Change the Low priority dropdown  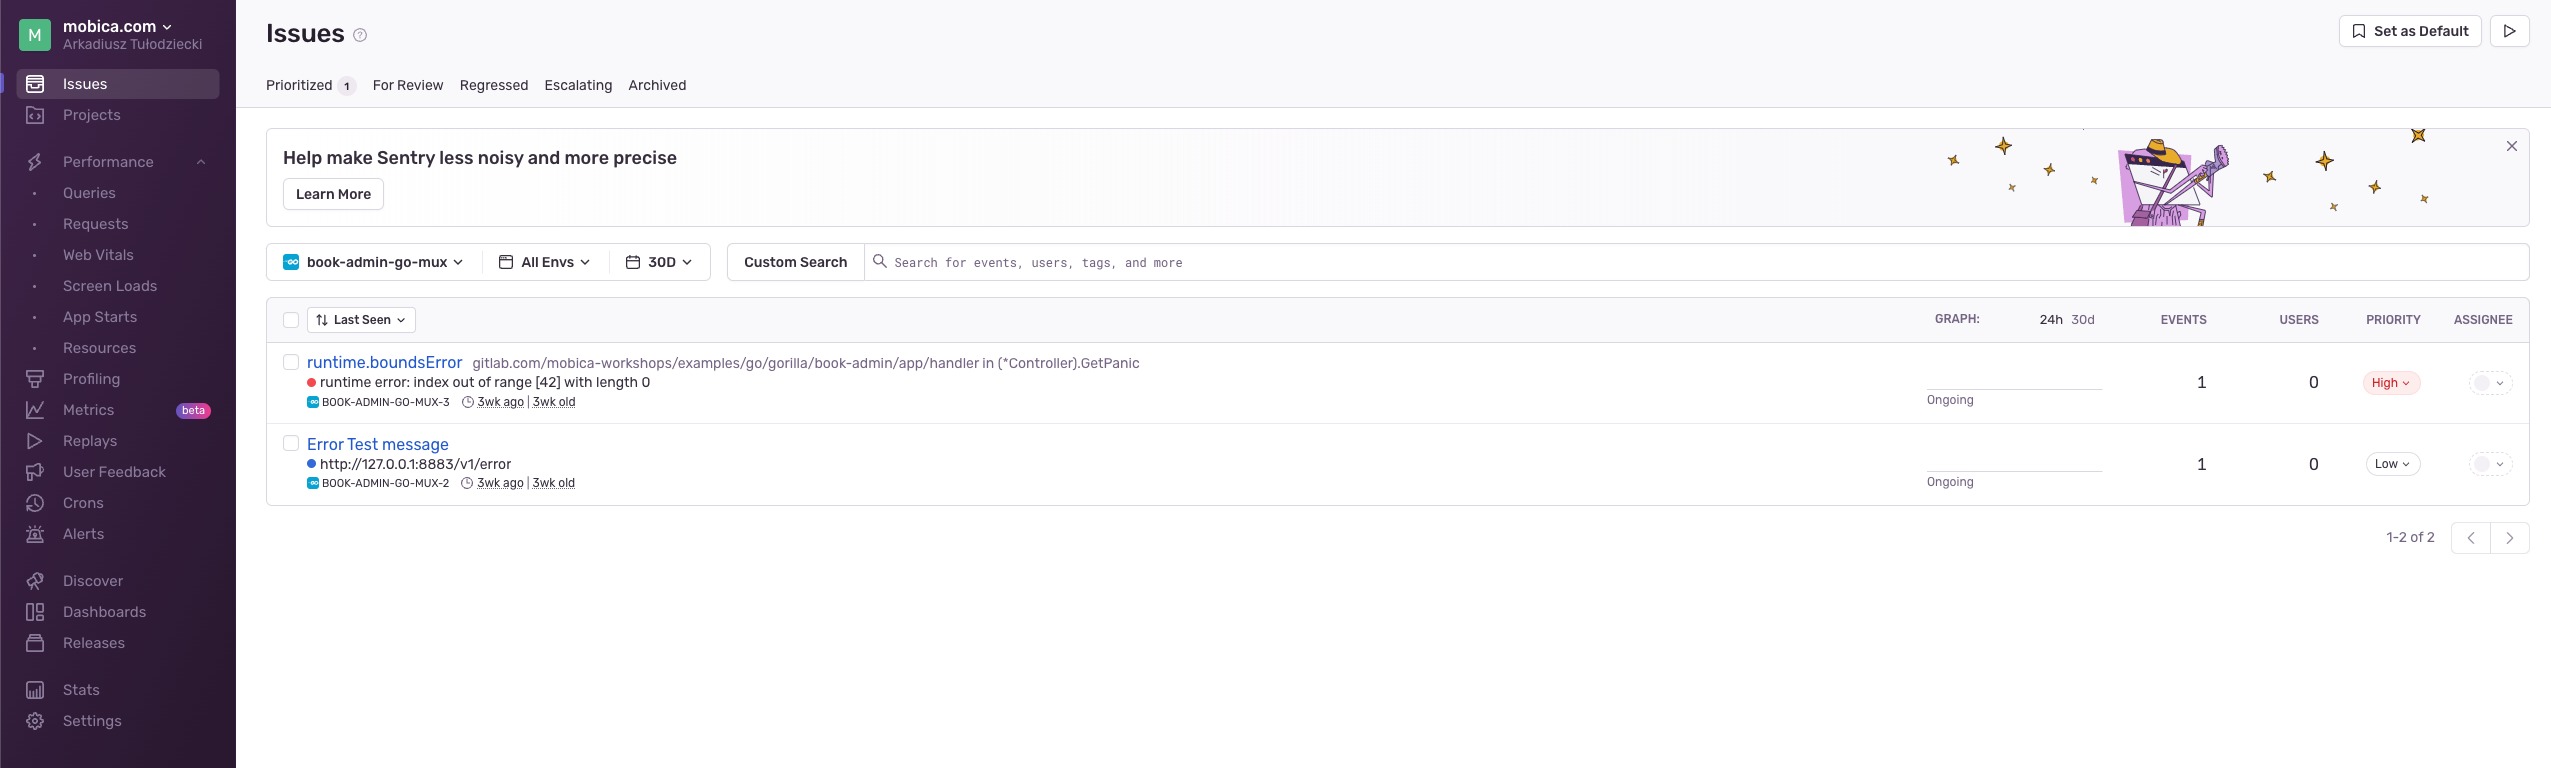tap(2392, 464)
